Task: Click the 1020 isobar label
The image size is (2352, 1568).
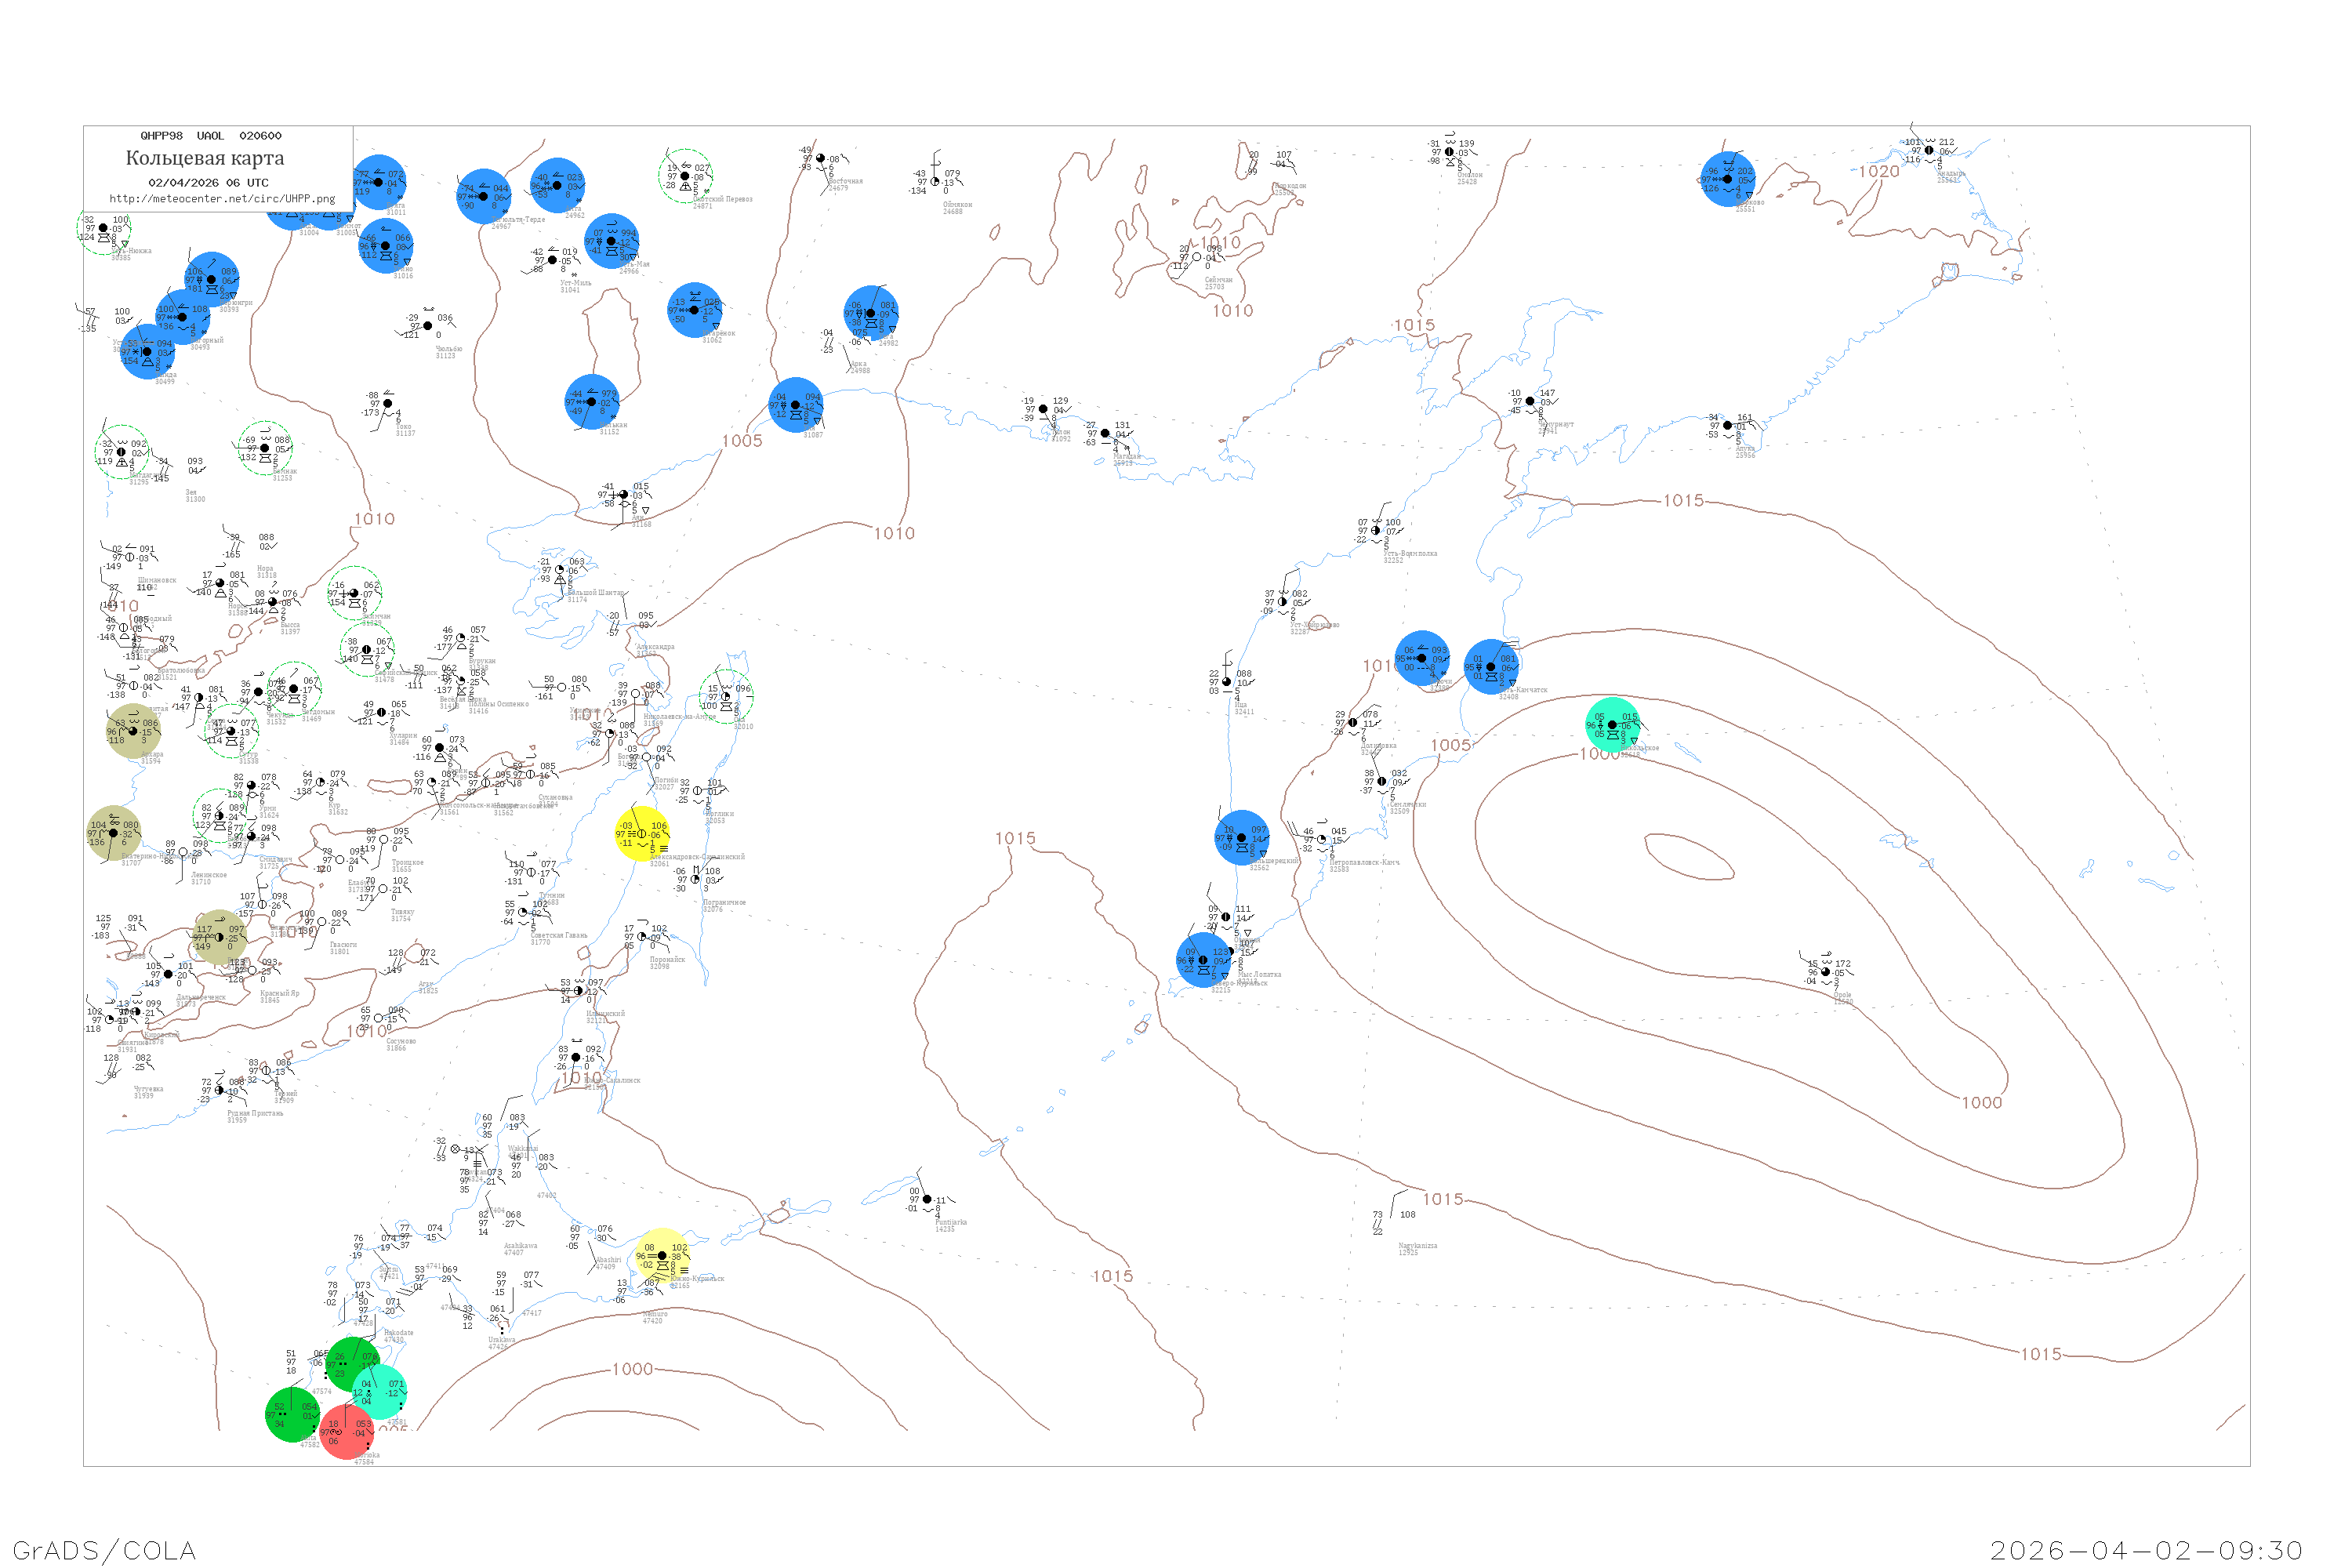Action: click(x=1879, y=172)
